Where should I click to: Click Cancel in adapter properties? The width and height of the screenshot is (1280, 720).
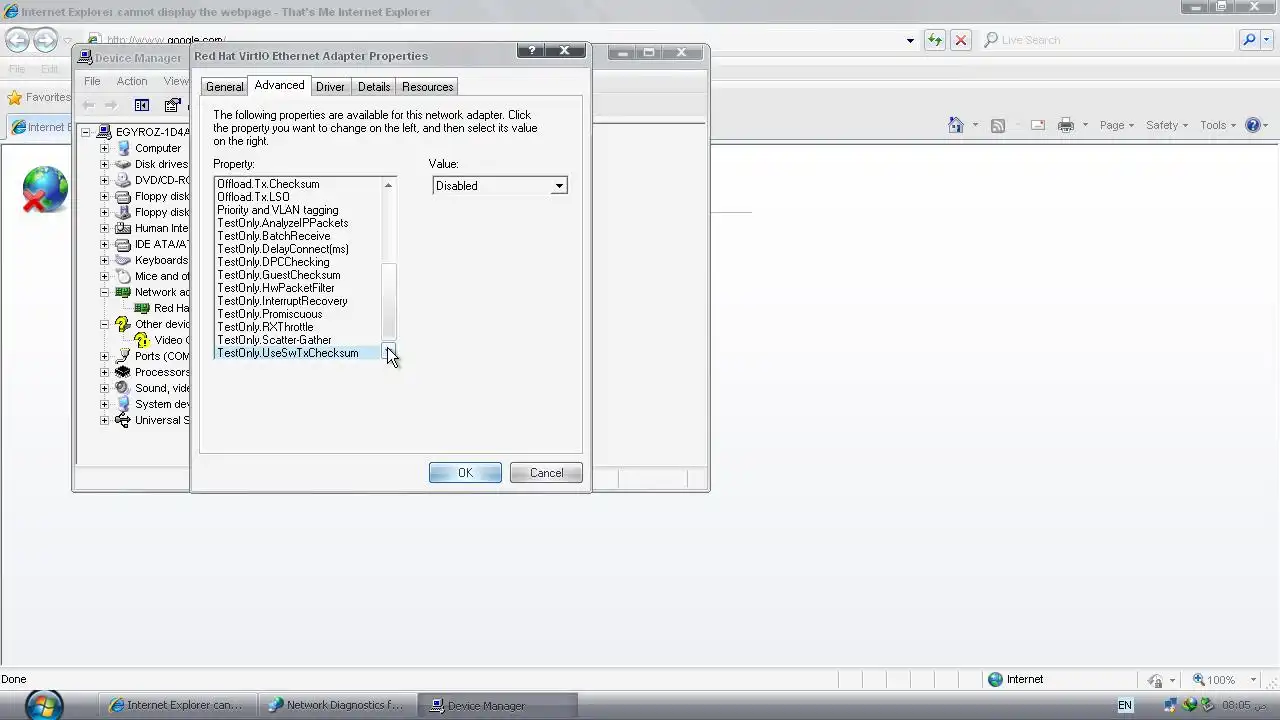[x=546, y=473]
